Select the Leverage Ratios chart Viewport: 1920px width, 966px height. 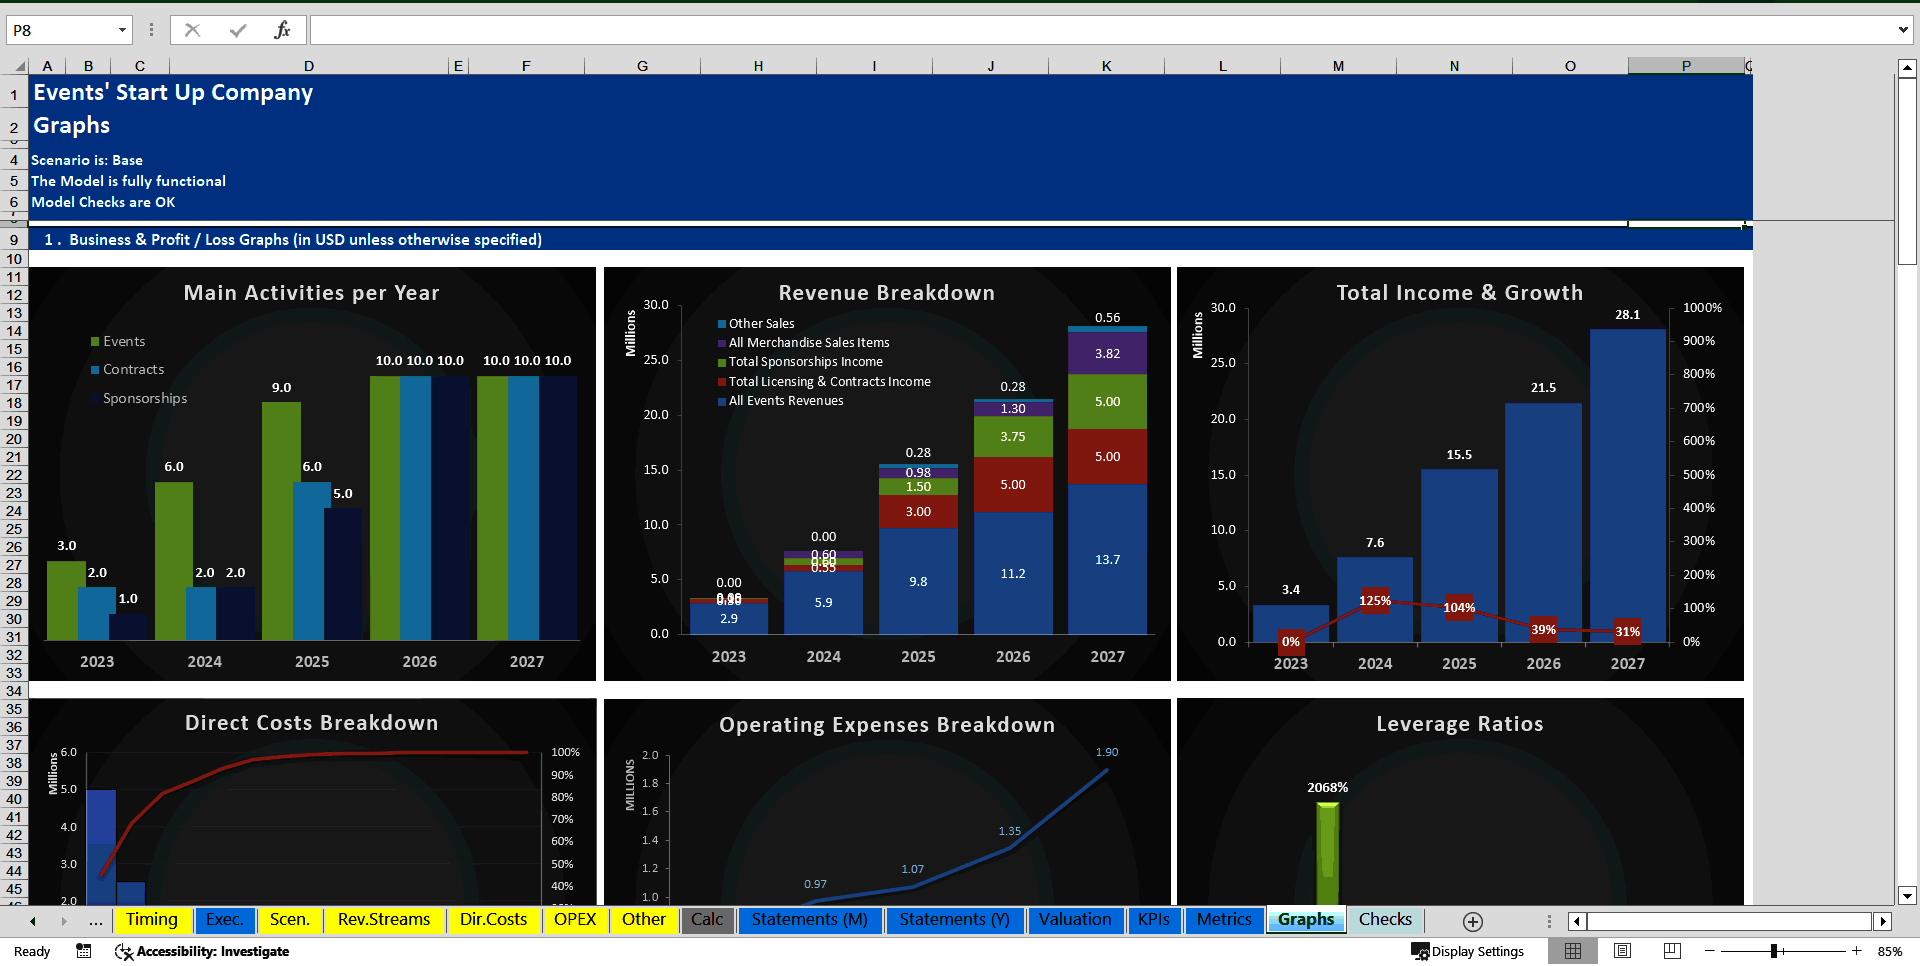(x=1460, y=802)
